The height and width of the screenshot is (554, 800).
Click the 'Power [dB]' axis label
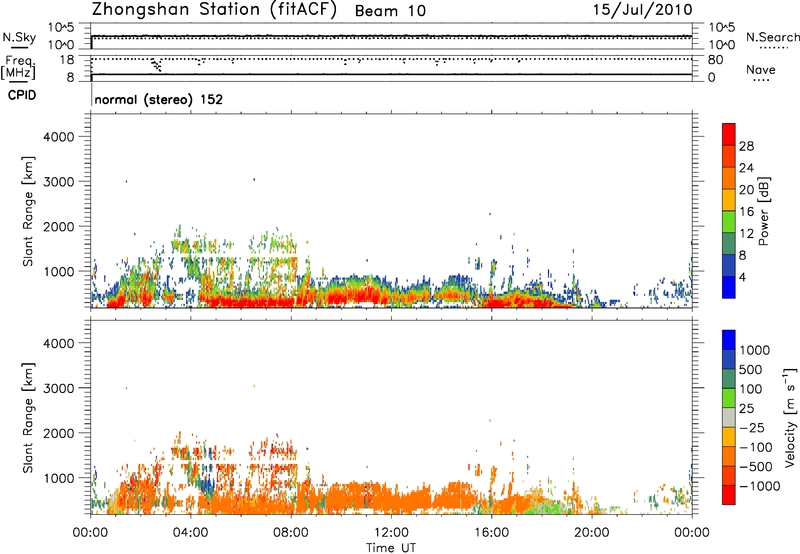[763, 211]
